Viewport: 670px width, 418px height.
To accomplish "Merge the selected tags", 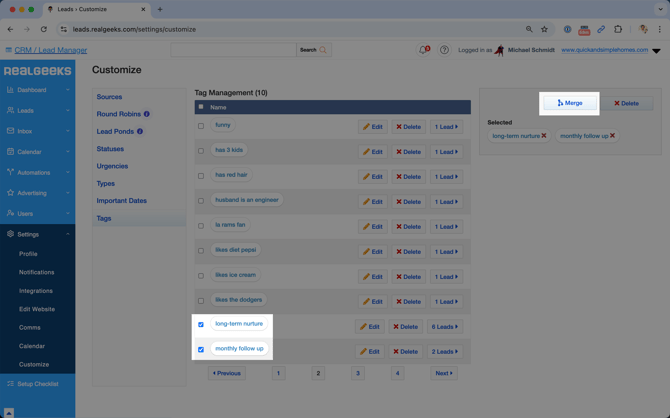I will [569, 103].
